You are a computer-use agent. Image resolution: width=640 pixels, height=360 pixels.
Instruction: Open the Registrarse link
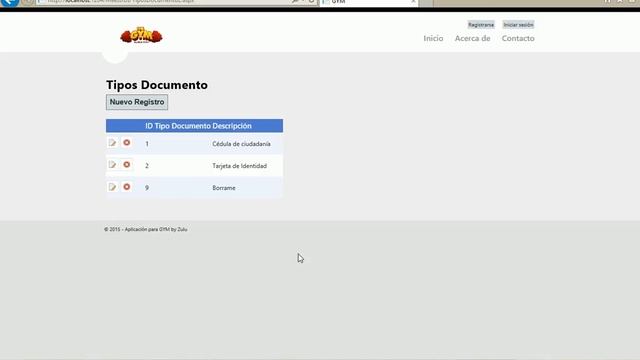click(481, 25)
